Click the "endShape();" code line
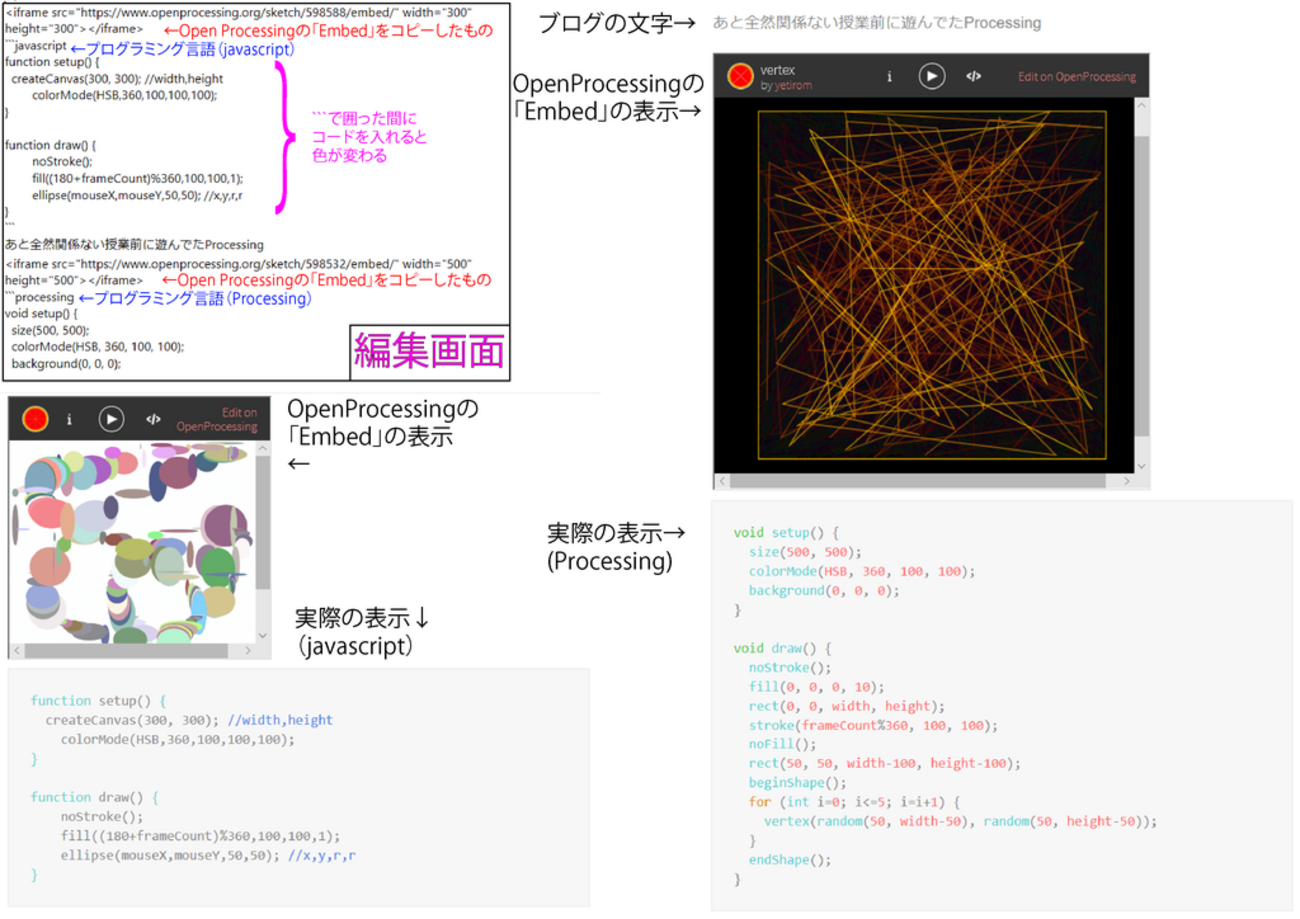 tap(790, 859)
